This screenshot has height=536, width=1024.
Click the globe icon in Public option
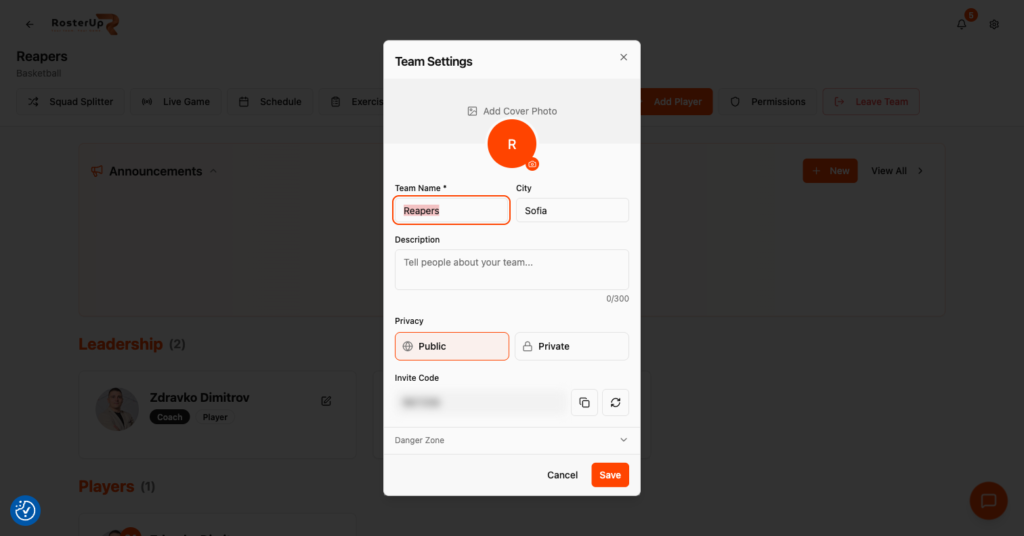[x=408, y=346]
